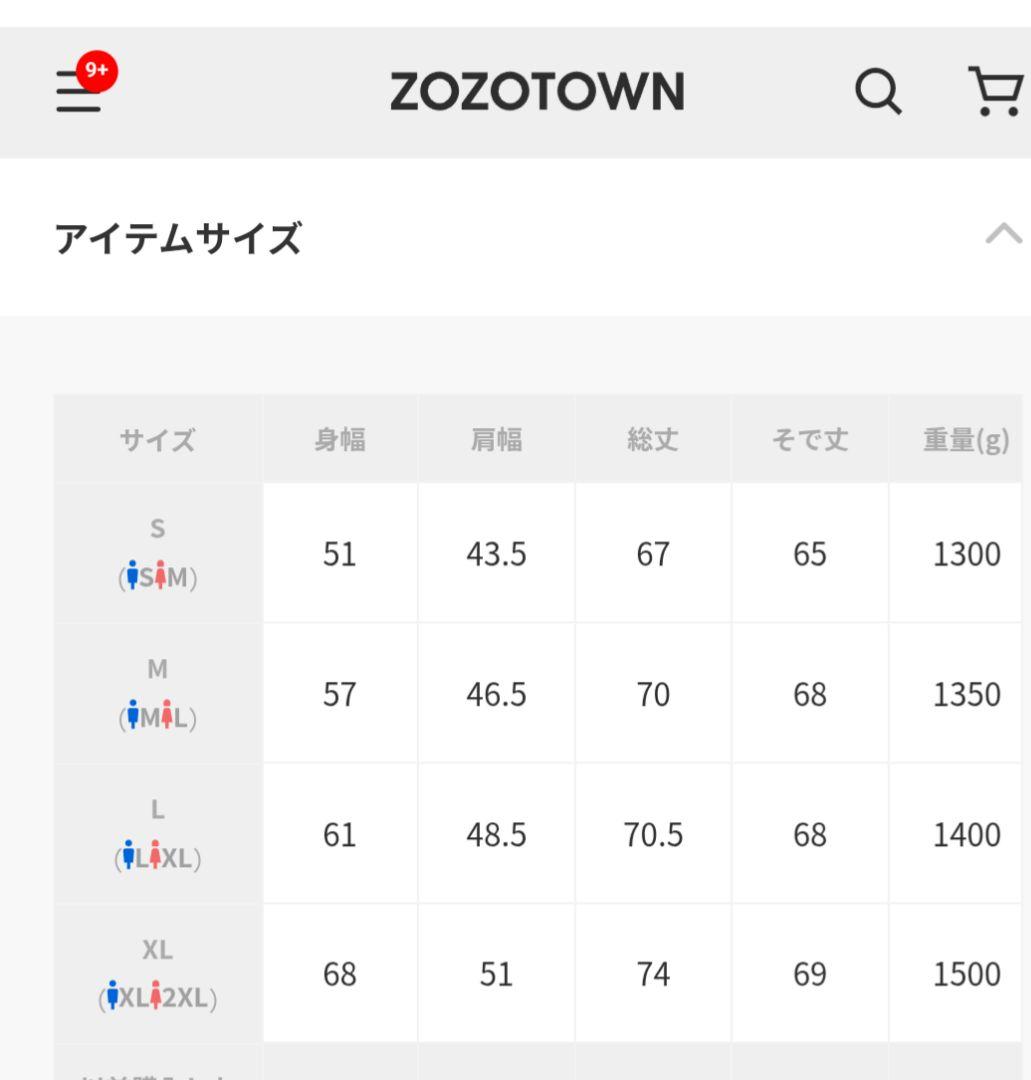
Task: Collapse the アイテムサイズ section chevron
Action: 1003,233
